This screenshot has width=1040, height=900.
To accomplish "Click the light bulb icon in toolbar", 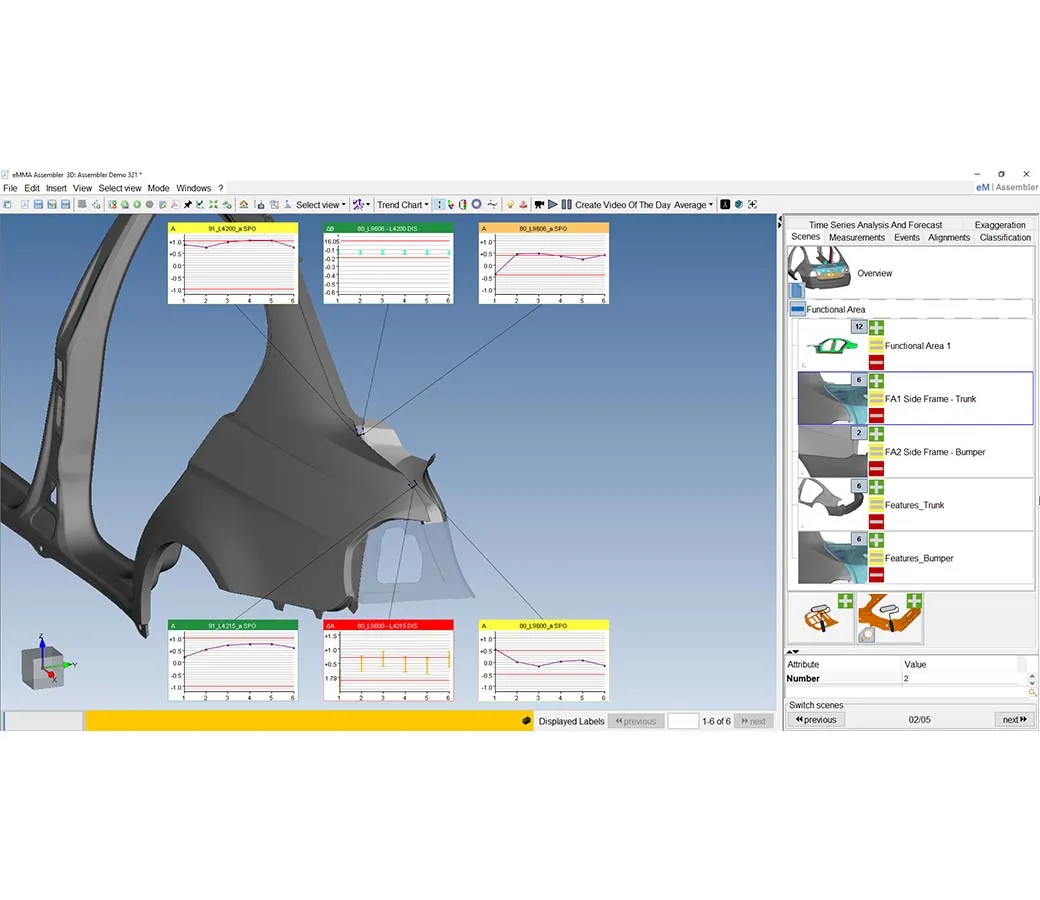I will (x=509, y=205).
